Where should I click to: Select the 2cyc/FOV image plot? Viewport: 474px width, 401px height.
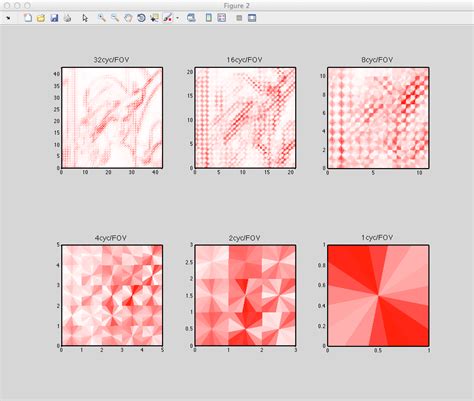245,295
